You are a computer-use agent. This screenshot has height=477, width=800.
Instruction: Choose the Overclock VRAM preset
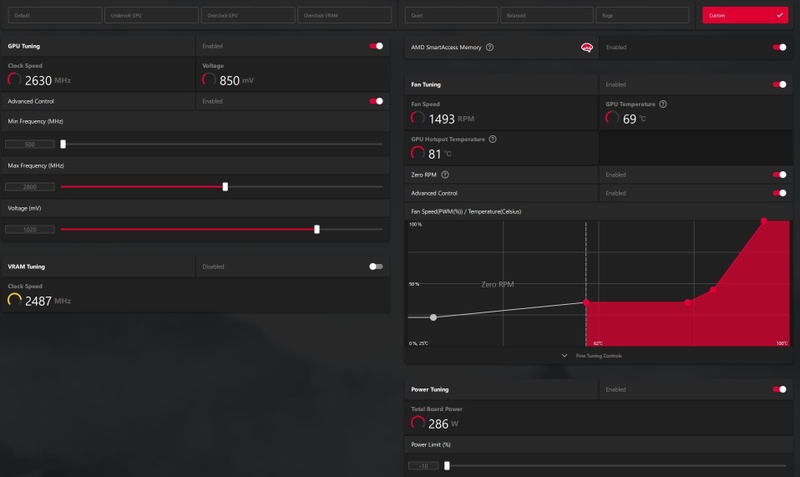pos(344,15)
